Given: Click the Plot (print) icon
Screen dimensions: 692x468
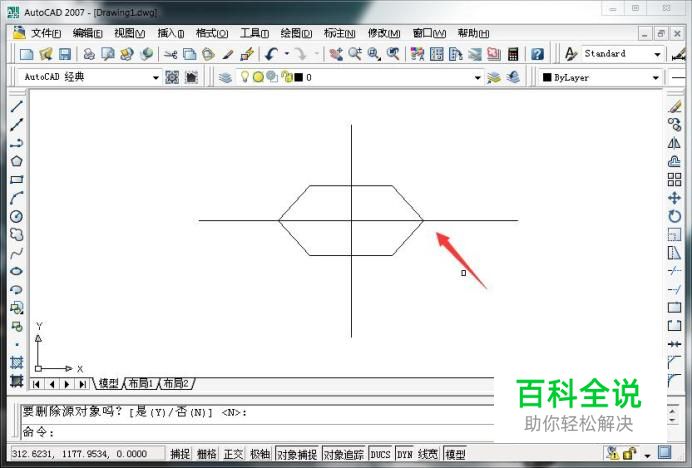Looking at the screenshot, I should 89,54.
